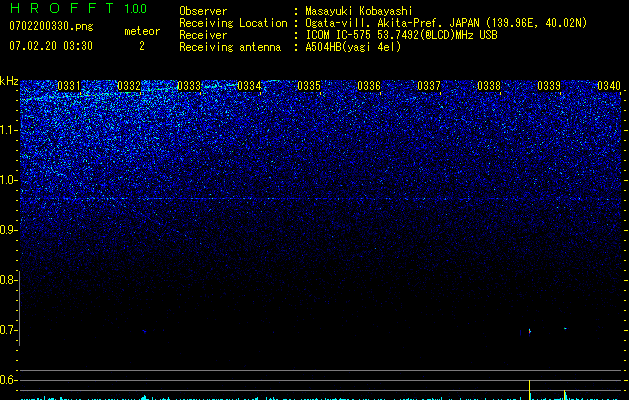Click the Observer label
The image size is (629, 400).
203,11
